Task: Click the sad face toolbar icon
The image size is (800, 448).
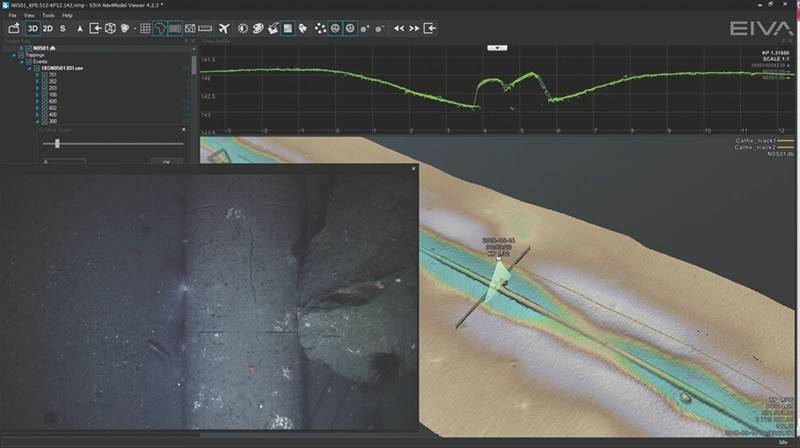Action: 350,29
